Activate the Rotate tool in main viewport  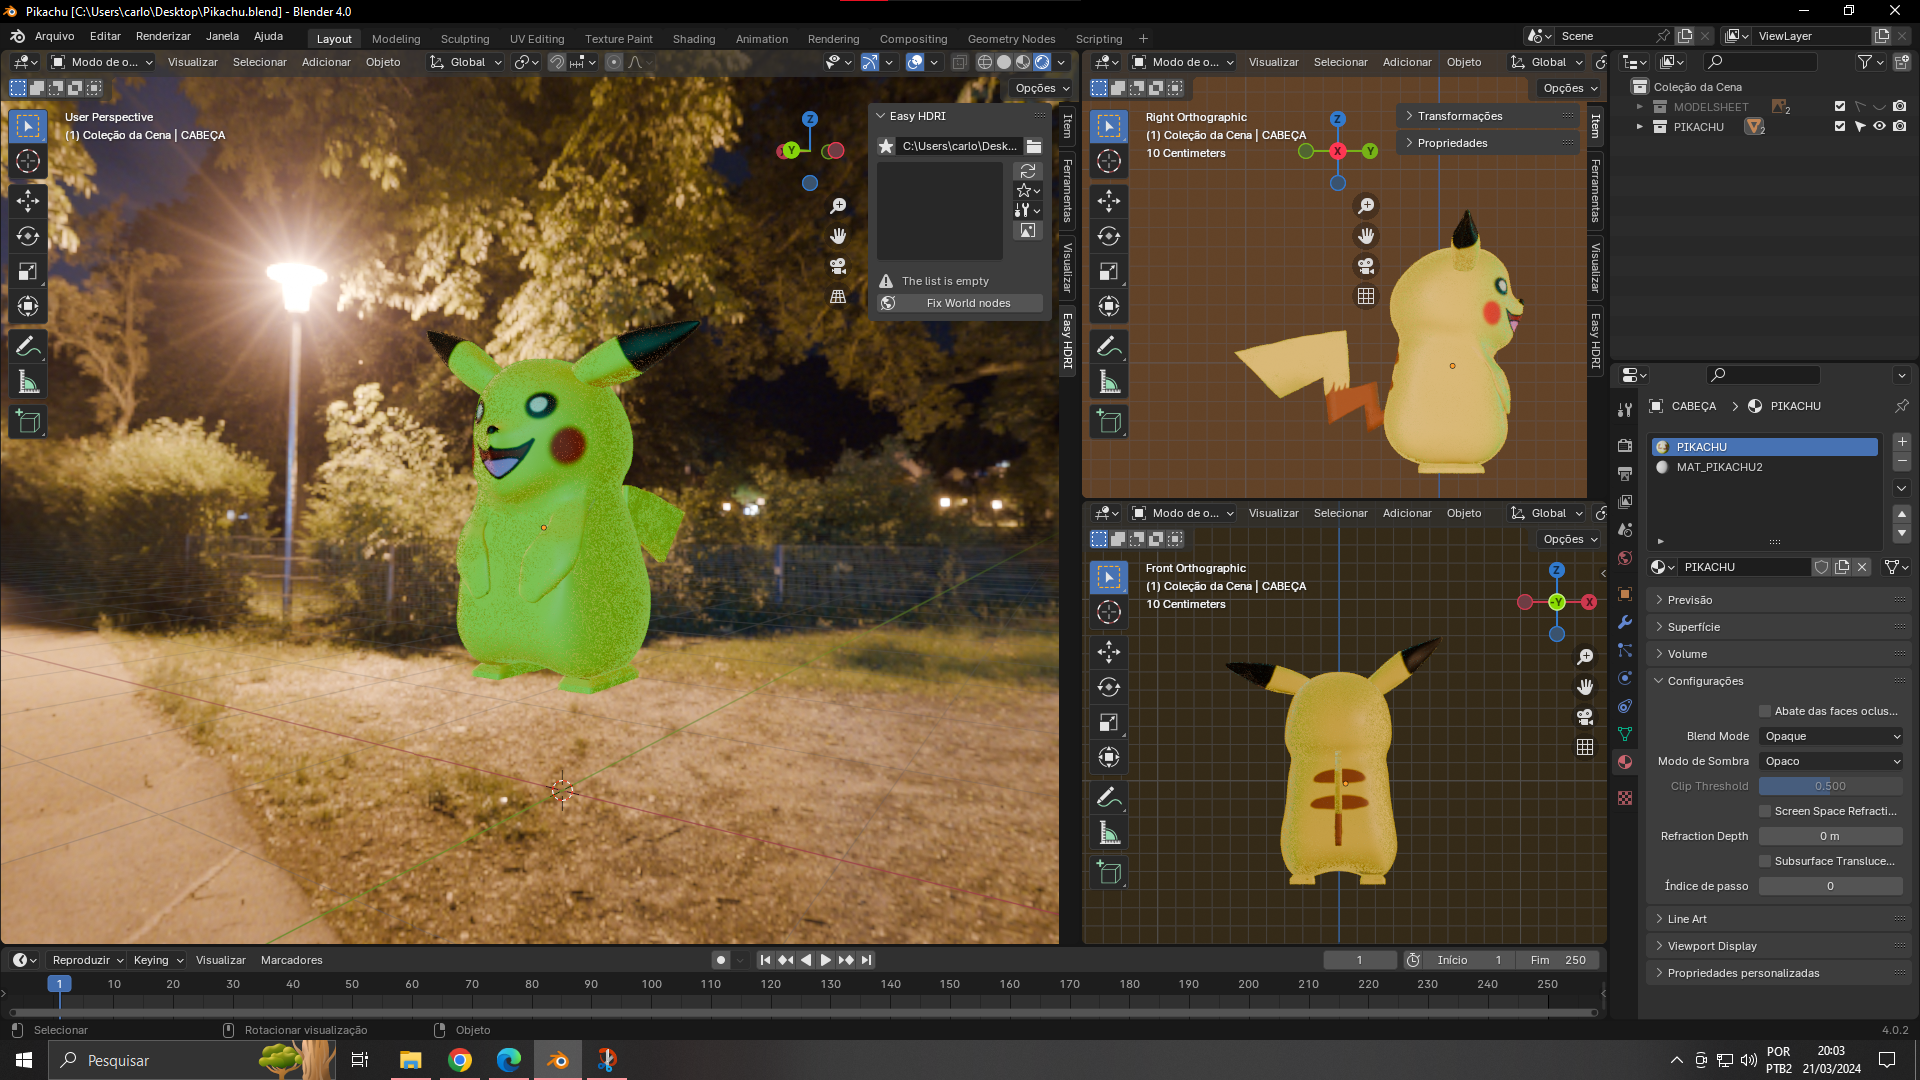tap(28, 237)
